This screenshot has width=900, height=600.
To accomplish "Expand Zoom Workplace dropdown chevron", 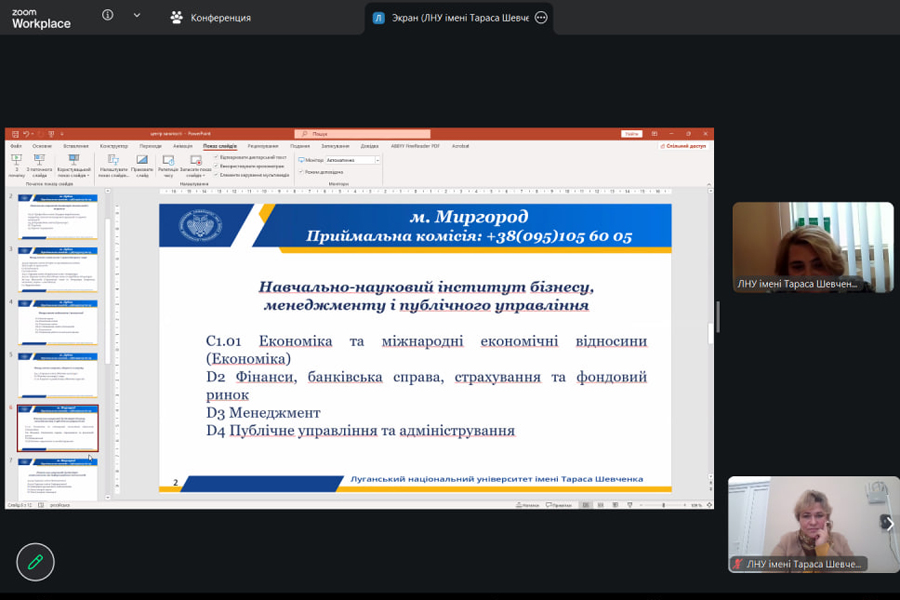I will tap(137, 16).
